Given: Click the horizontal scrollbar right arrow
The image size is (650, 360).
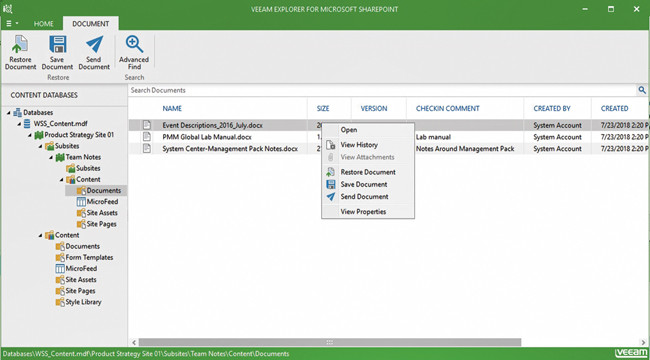Looking at the screenshot, I should [x=643, y=343].
